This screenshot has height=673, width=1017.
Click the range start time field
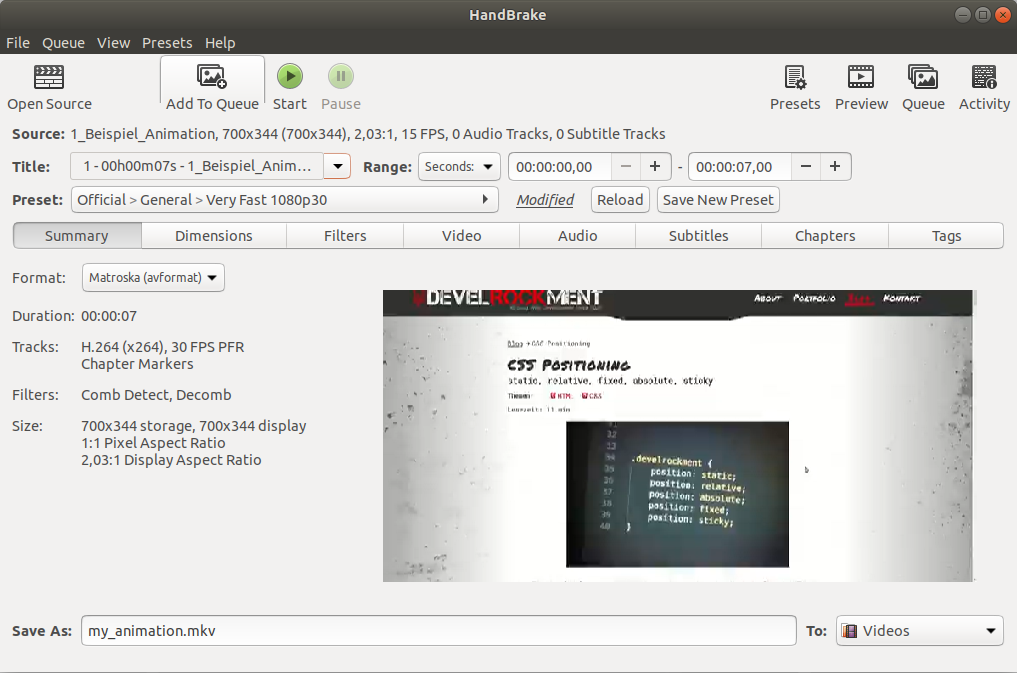point(559,167)
